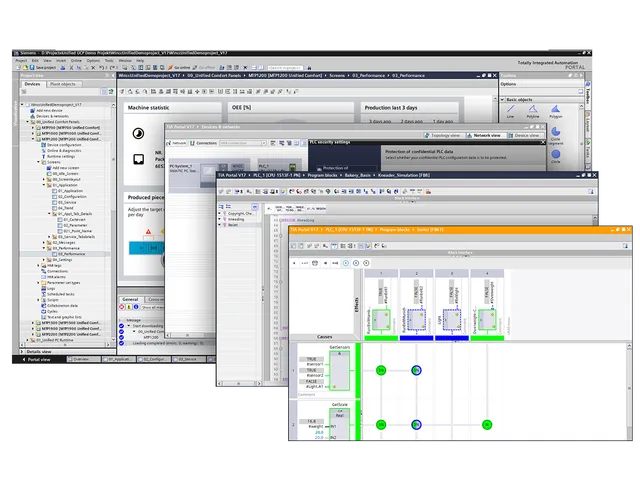Toggle information messages filter icon
Screen dimensions: 640x480
[136, 307]
